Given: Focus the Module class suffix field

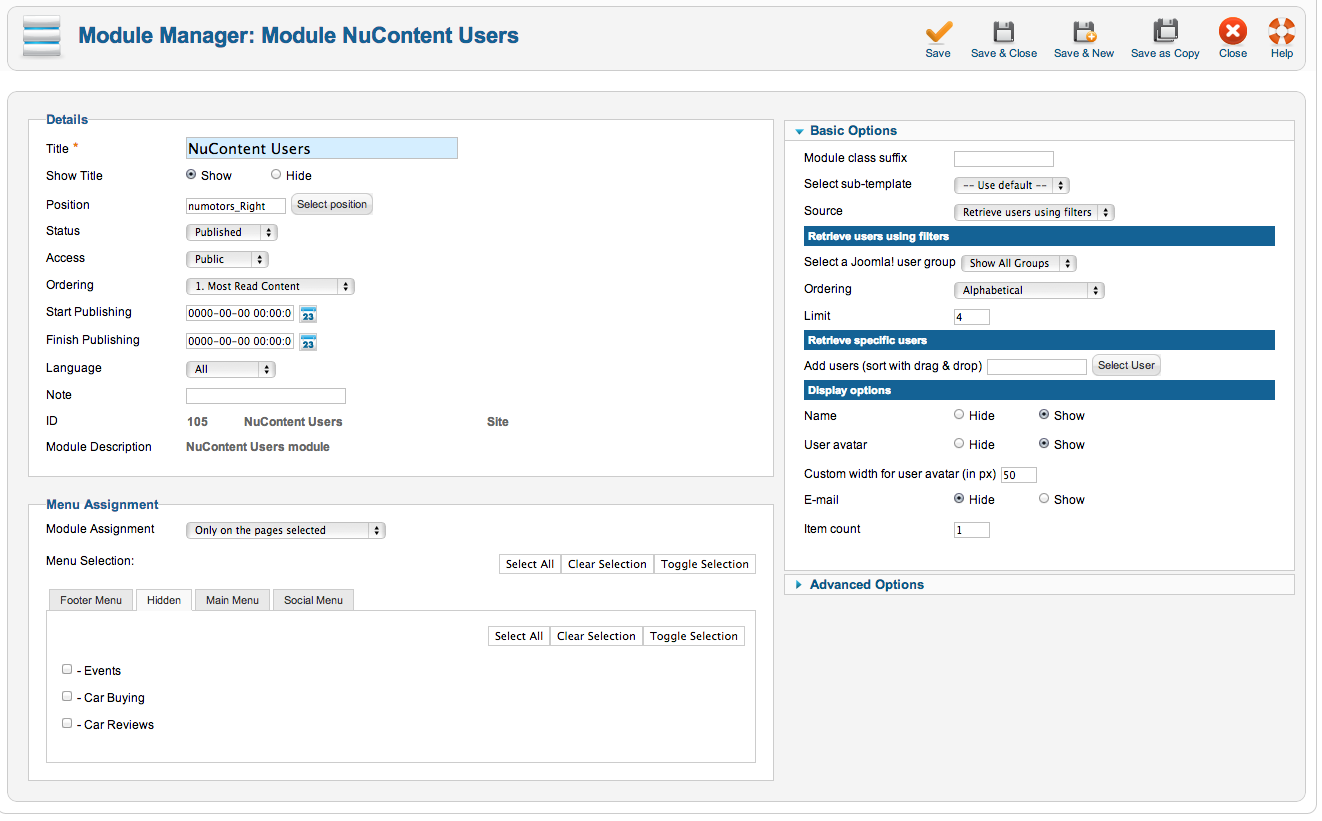Looking at the screenshot, I should tap(1004, 159).
